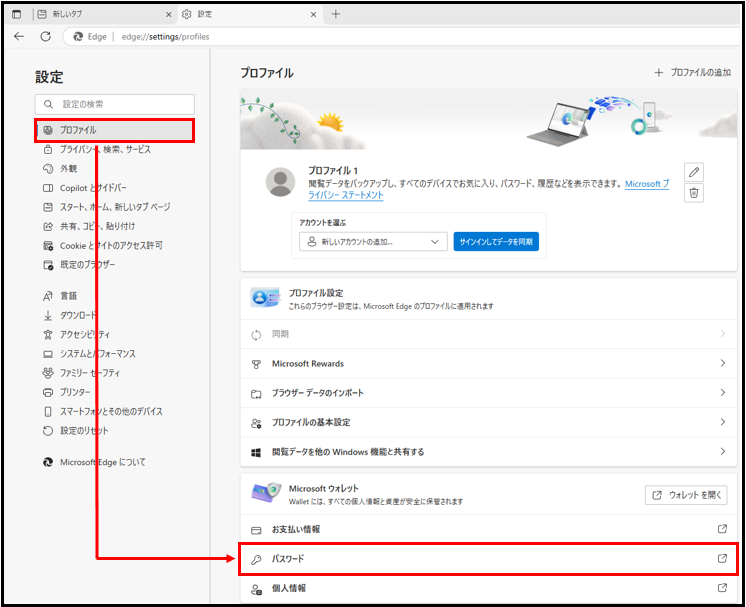This screenshot has width=746, height=607.
Task: Switch to the 新しいタブ tab
Action: coord(105,14)
